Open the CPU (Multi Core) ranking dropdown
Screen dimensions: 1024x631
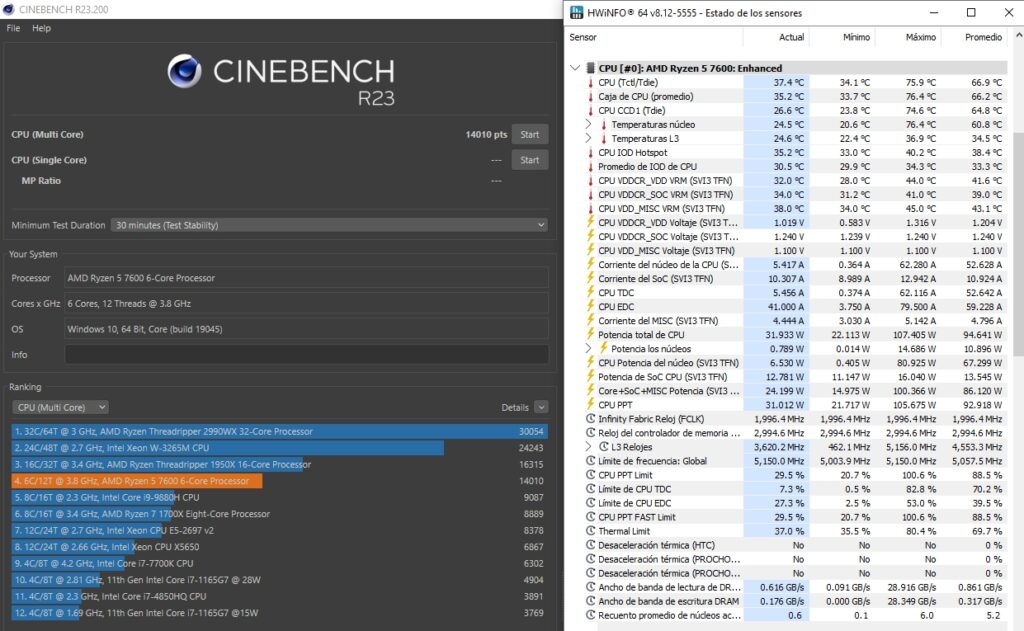pyautogui.click(x=60, y=408)
